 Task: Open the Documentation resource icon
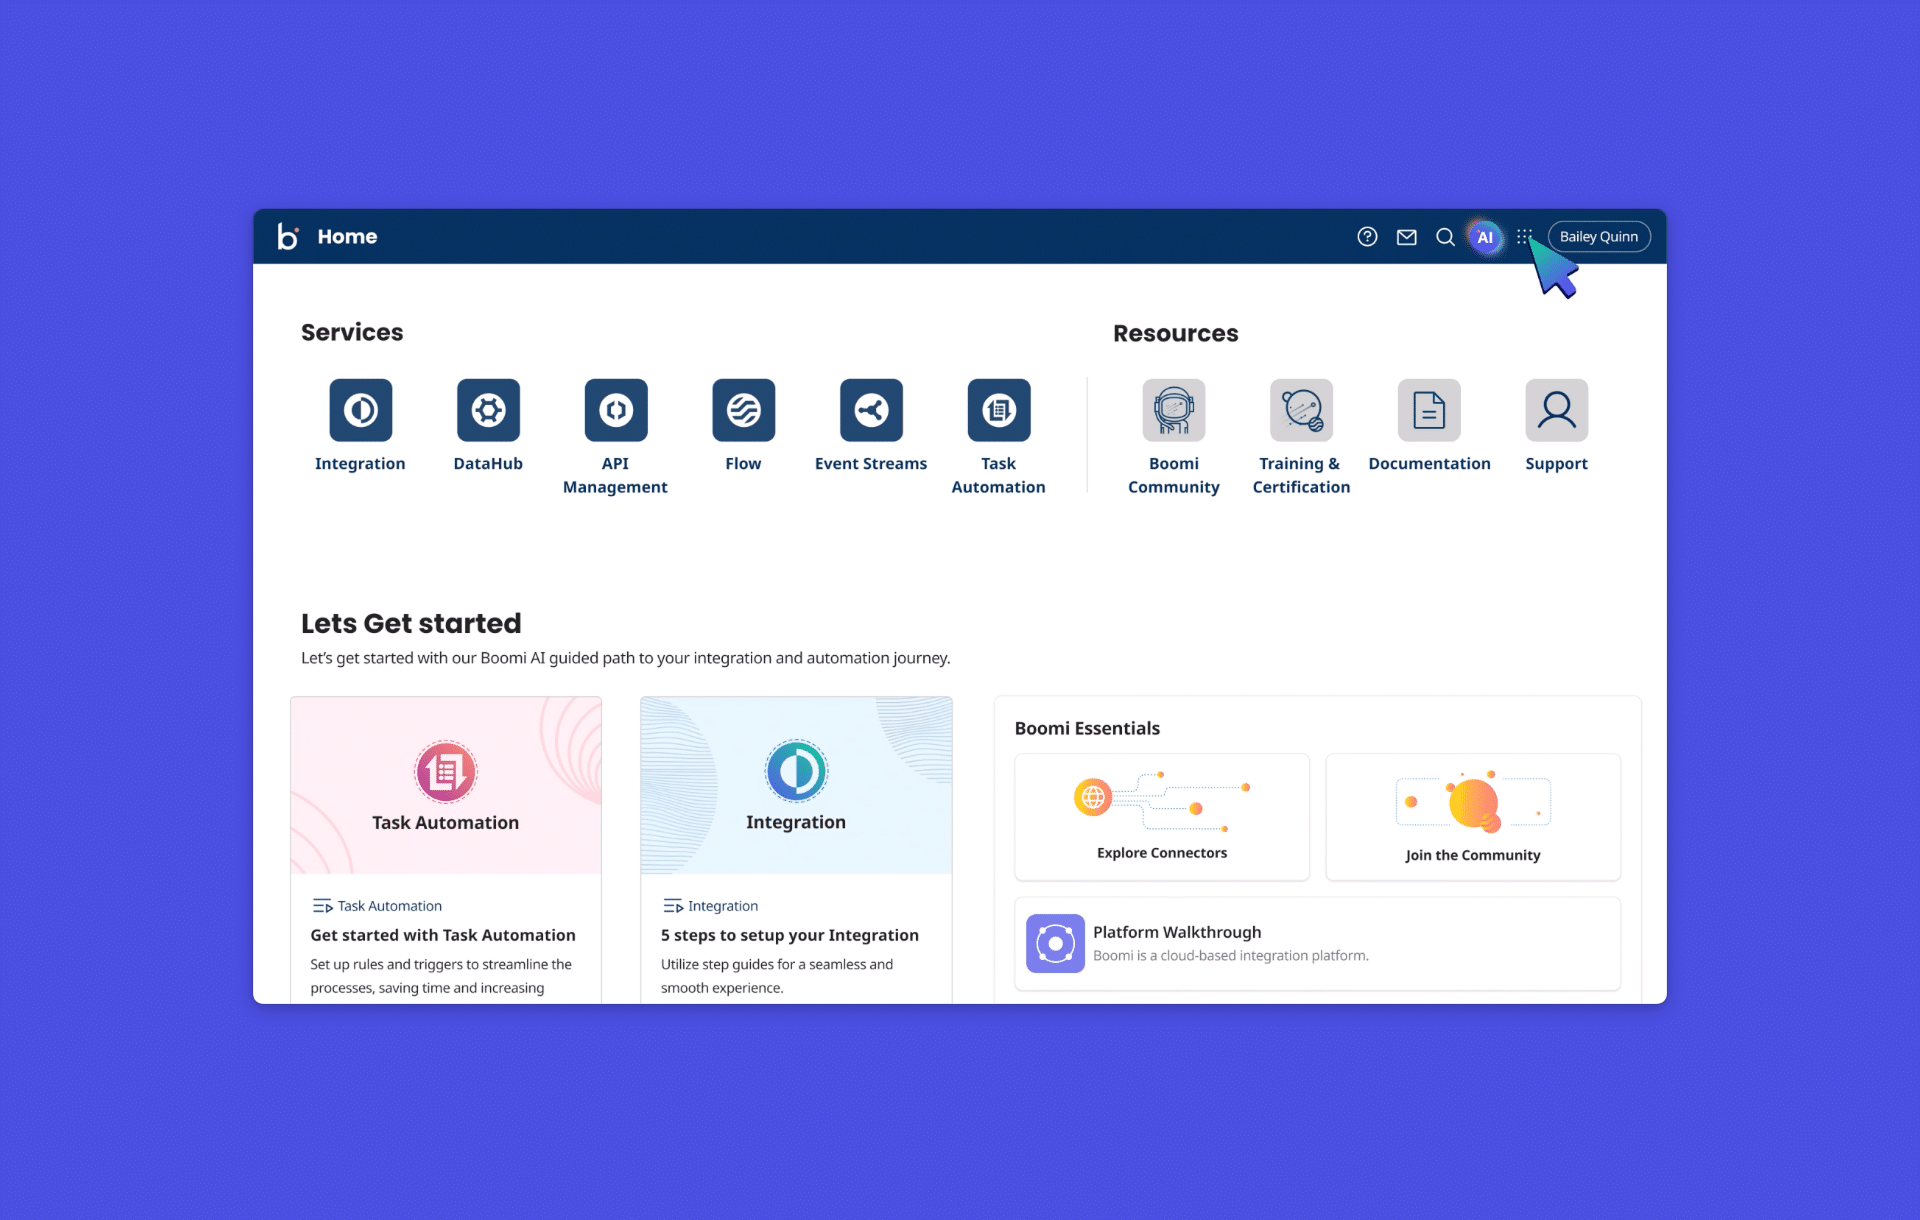1429,410
